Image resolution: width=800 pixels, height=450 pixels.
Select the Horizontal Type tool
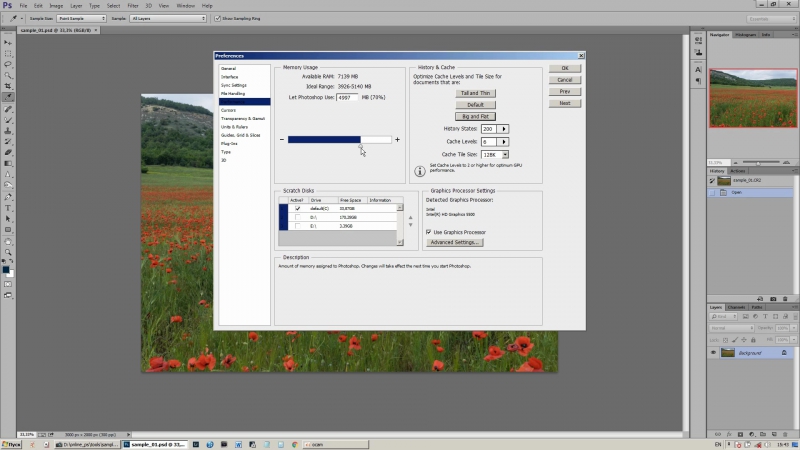pyautogui.click(x=8, y=208)
